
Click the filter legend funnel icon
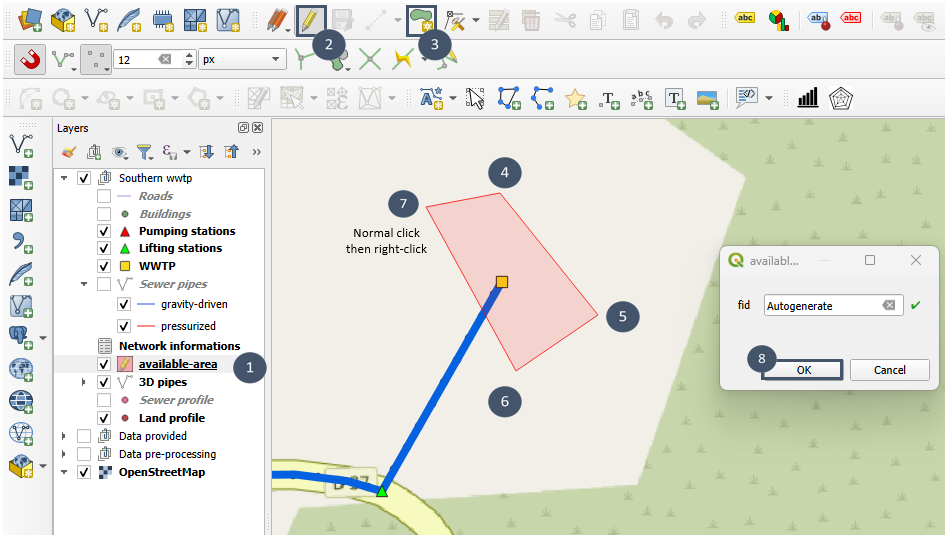144,153
